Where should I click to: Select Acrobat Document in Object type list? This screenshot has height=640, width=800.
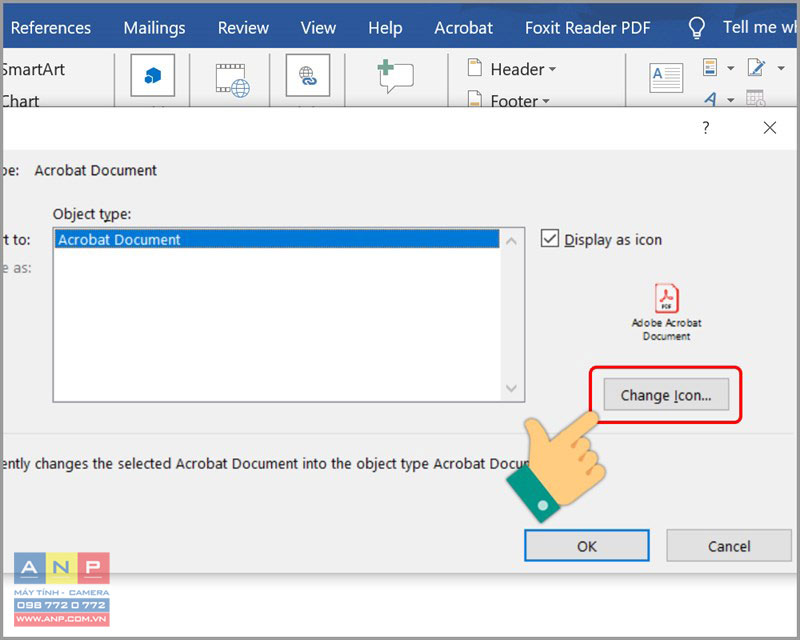pyautogui.click(x=277, y=239)
